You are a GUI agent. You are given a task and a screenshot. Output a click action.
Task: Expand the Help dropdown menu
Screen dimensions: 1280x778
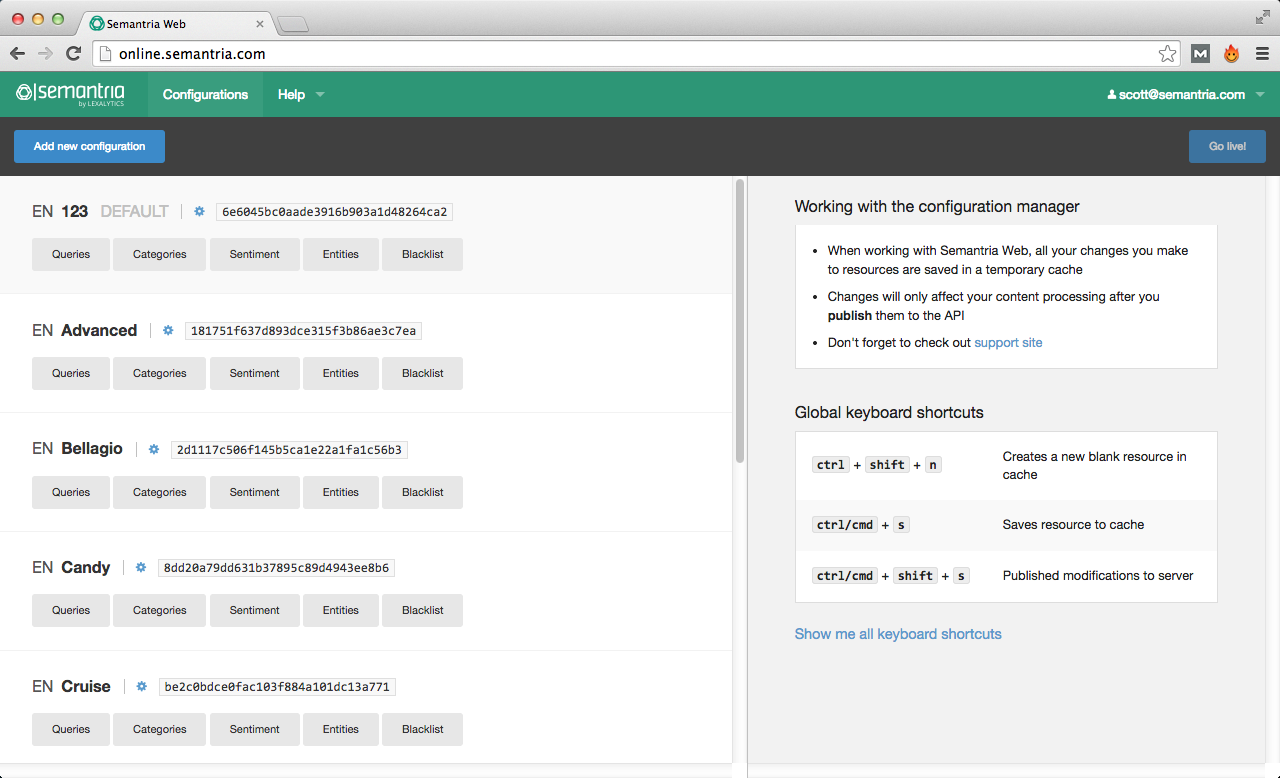299,94
